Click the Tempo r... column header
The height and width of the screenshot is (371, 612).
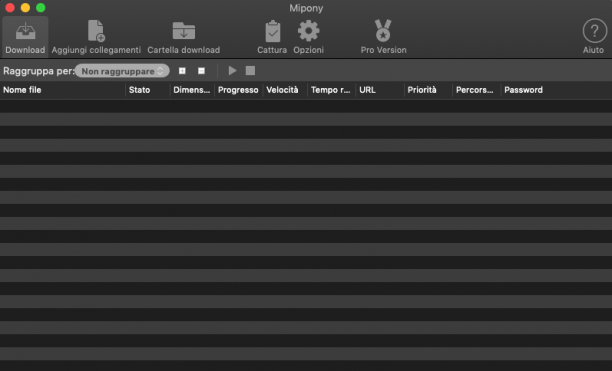(331, 90)
